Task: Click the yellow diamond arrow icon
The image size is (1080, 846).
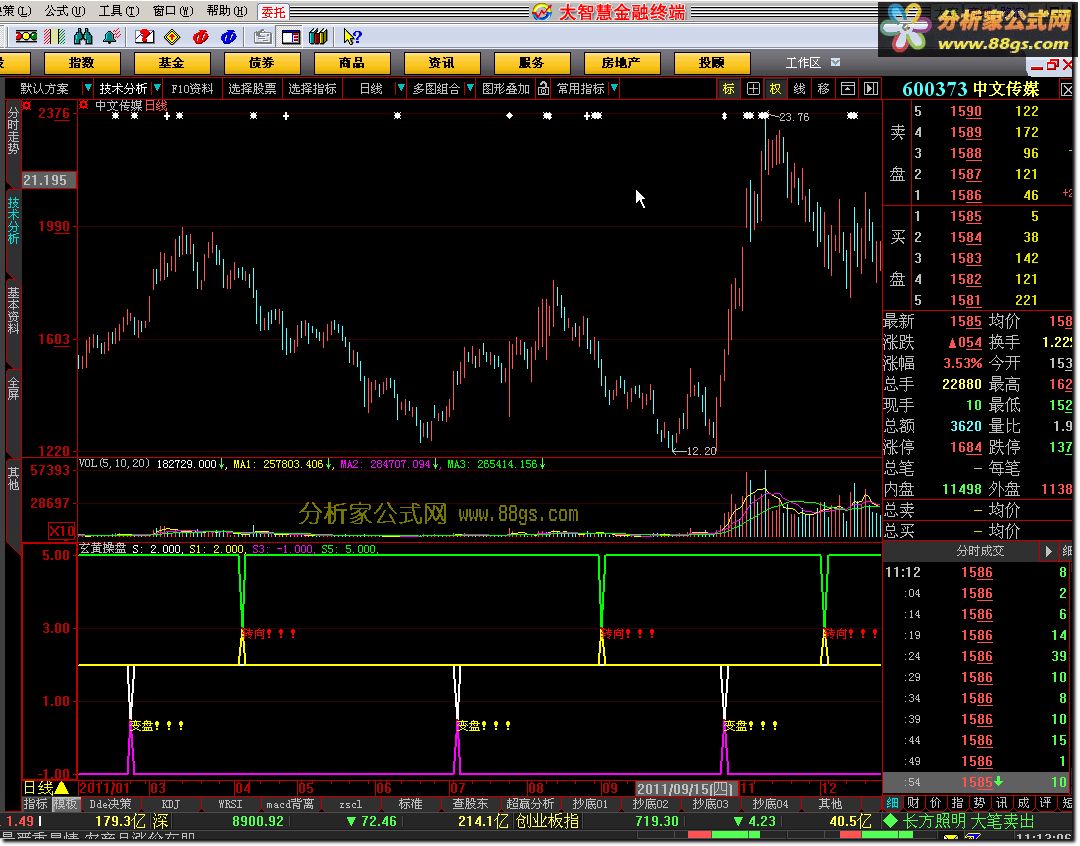Action: (172, 37)
